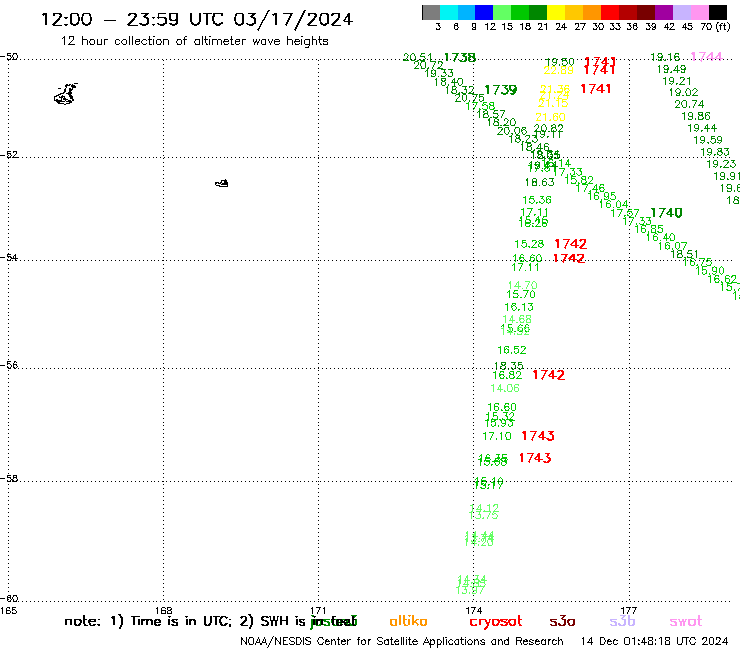This screenshot has height=650, width=740.
Task: Click the wave height value '19.59'
Action: click(x=707, y=140)
